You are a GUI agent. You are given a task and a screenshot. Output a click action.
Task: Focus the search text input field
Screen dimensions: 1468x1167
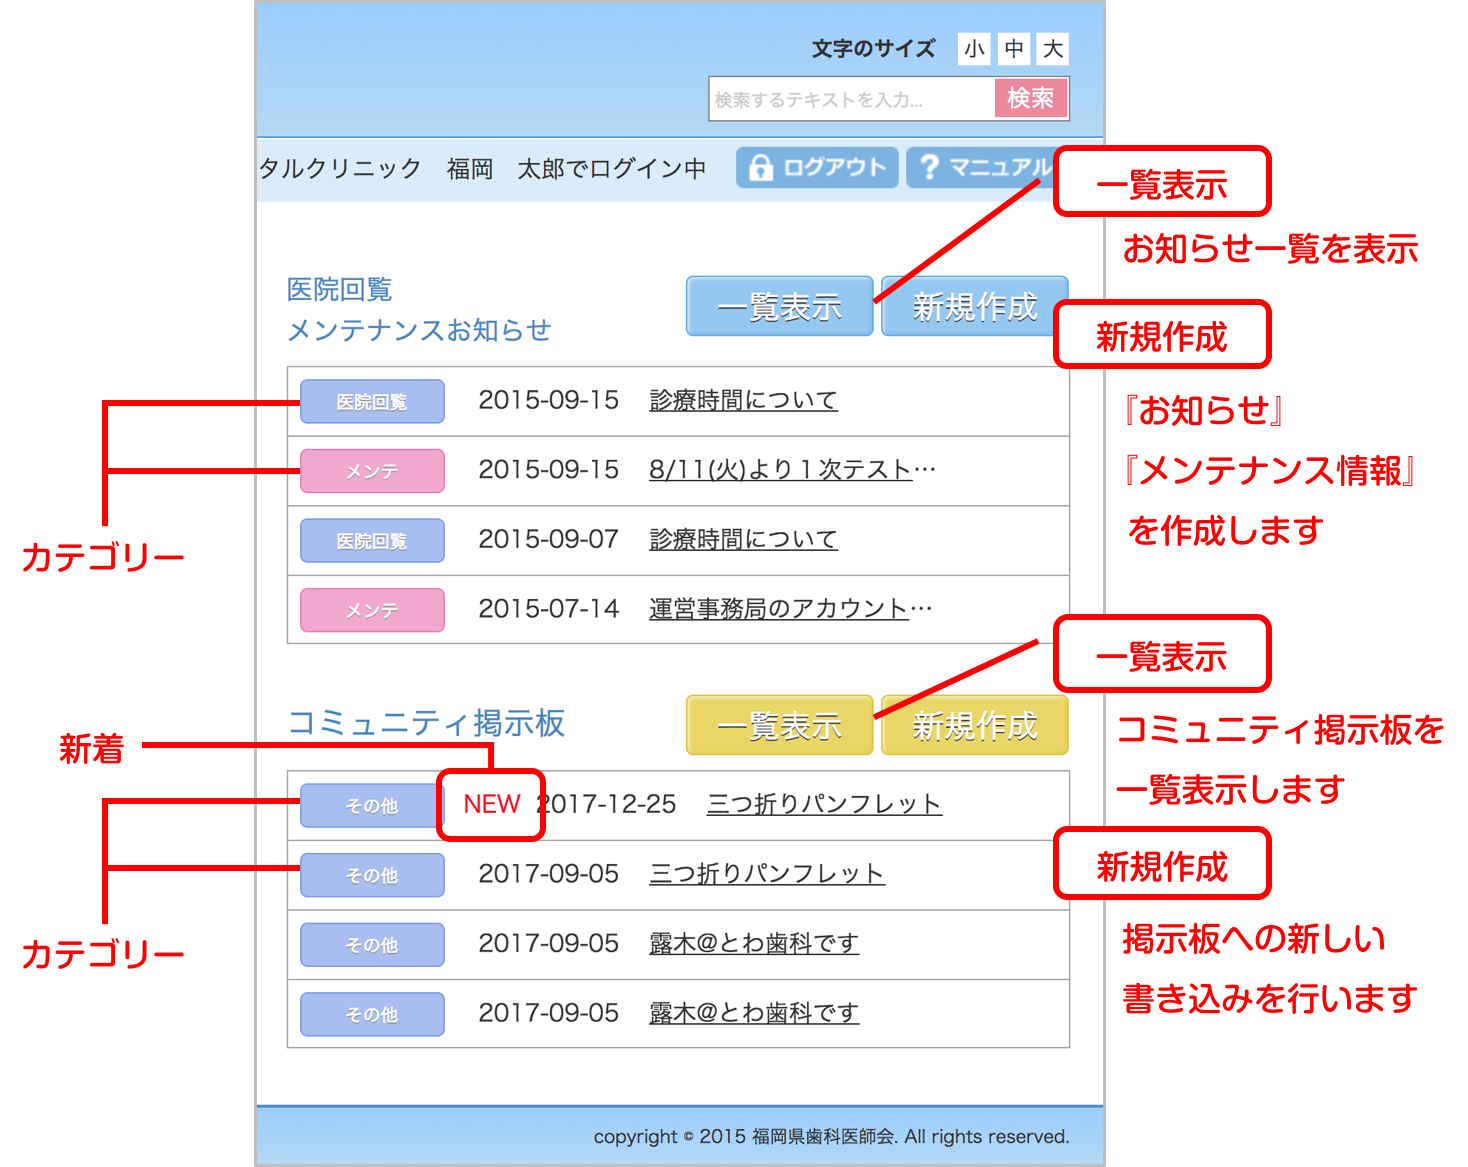click(850, 99)
